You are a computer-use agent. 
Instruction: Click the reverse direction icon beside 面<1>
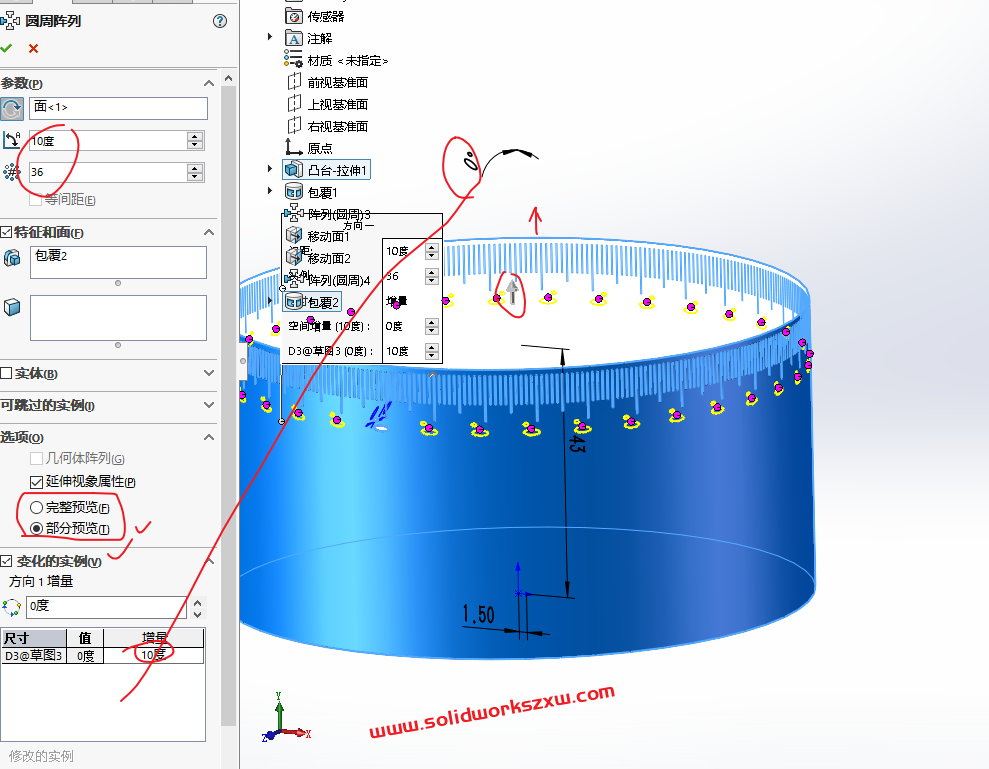coord(12,109)
